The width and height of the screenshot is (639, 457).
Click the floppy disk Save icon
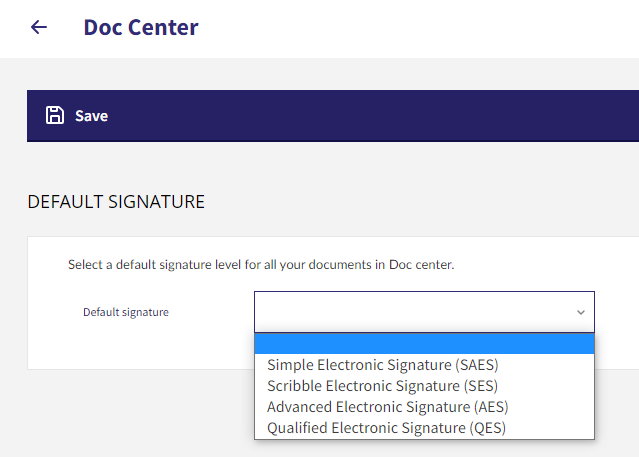point(55,115)
